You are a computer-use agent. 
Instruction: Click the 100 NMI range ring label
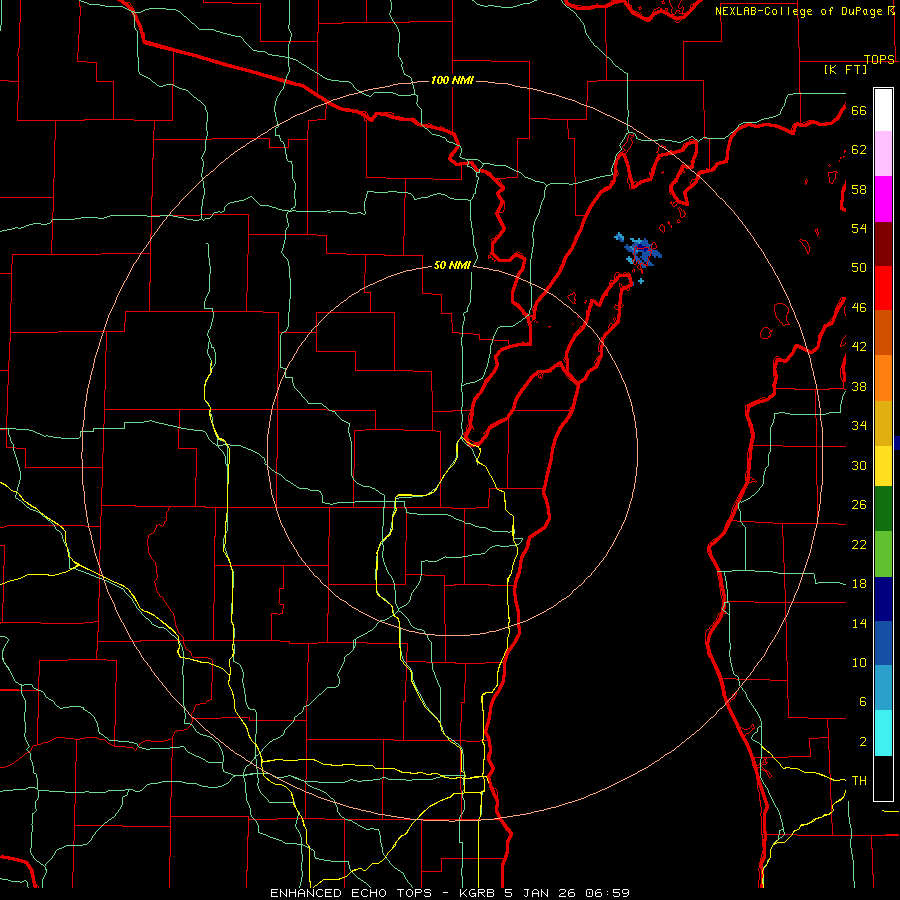(x=452, y=80)
